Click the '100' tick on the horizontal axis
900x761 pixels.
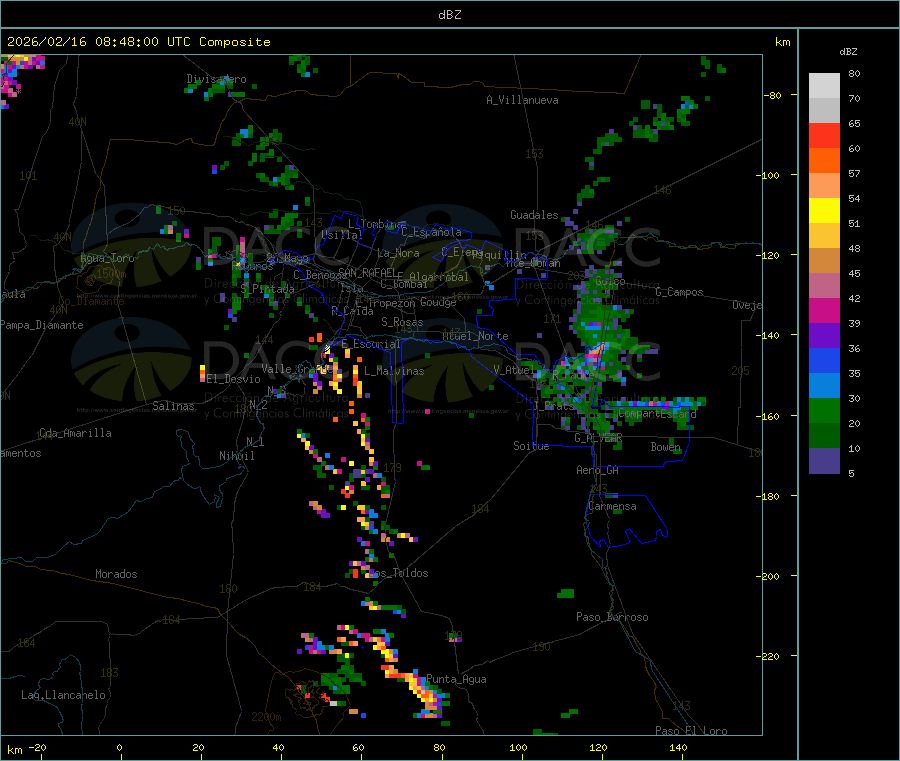(518, 748)
